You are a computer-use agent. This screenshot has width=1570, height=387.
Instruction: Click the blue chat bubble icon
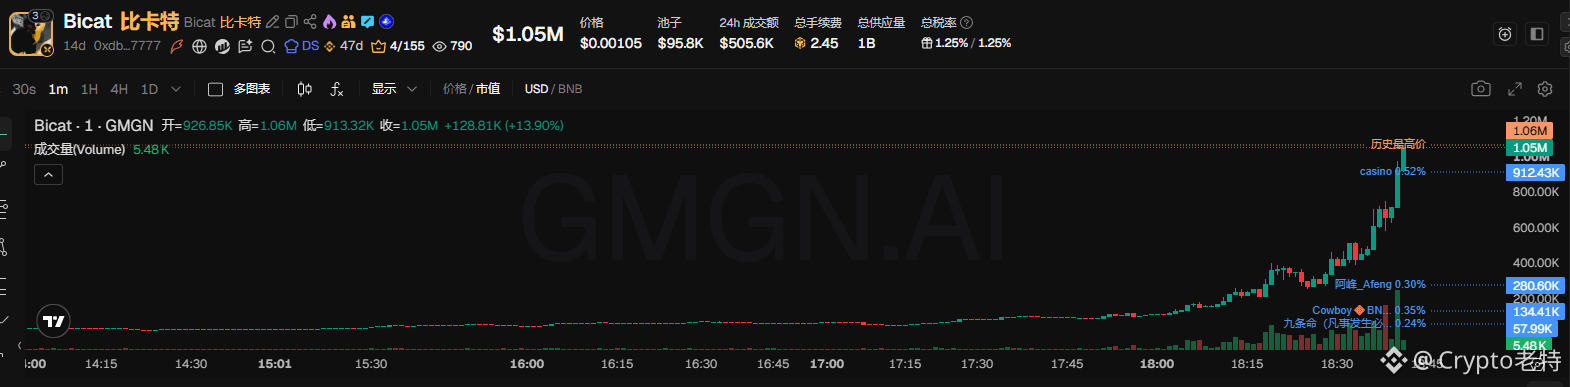pyautogui.click(x=367, y=22)
